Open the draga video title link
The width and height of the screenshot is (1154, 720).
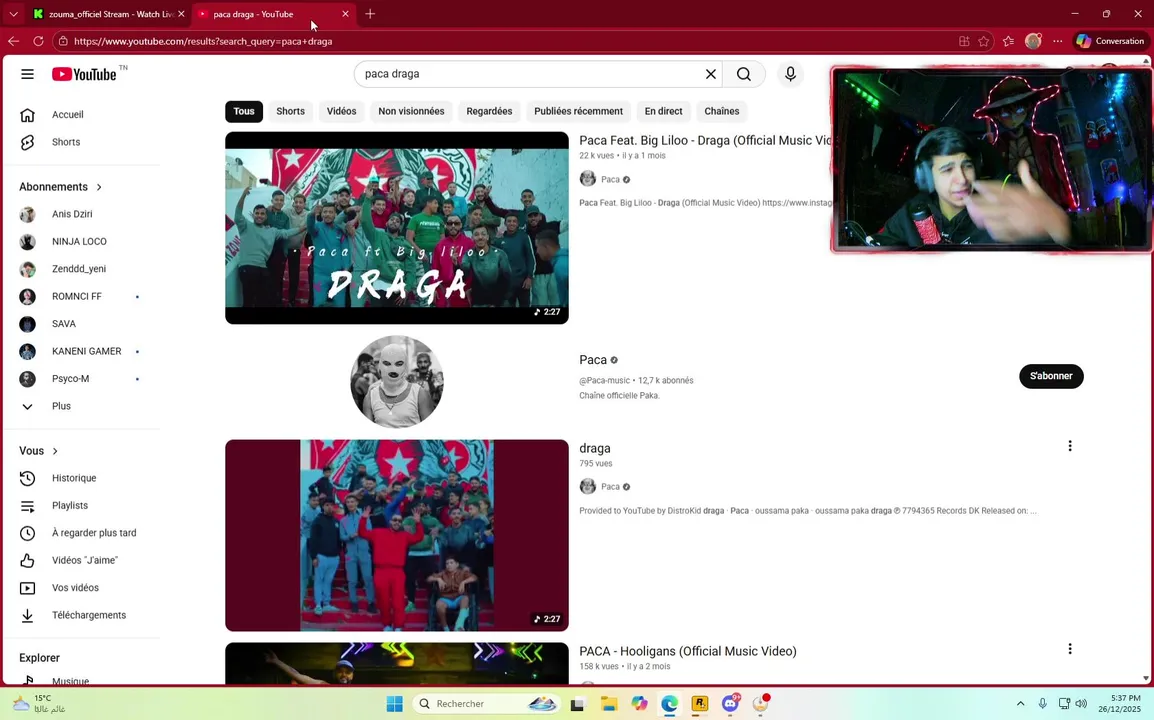click(595, 448)
